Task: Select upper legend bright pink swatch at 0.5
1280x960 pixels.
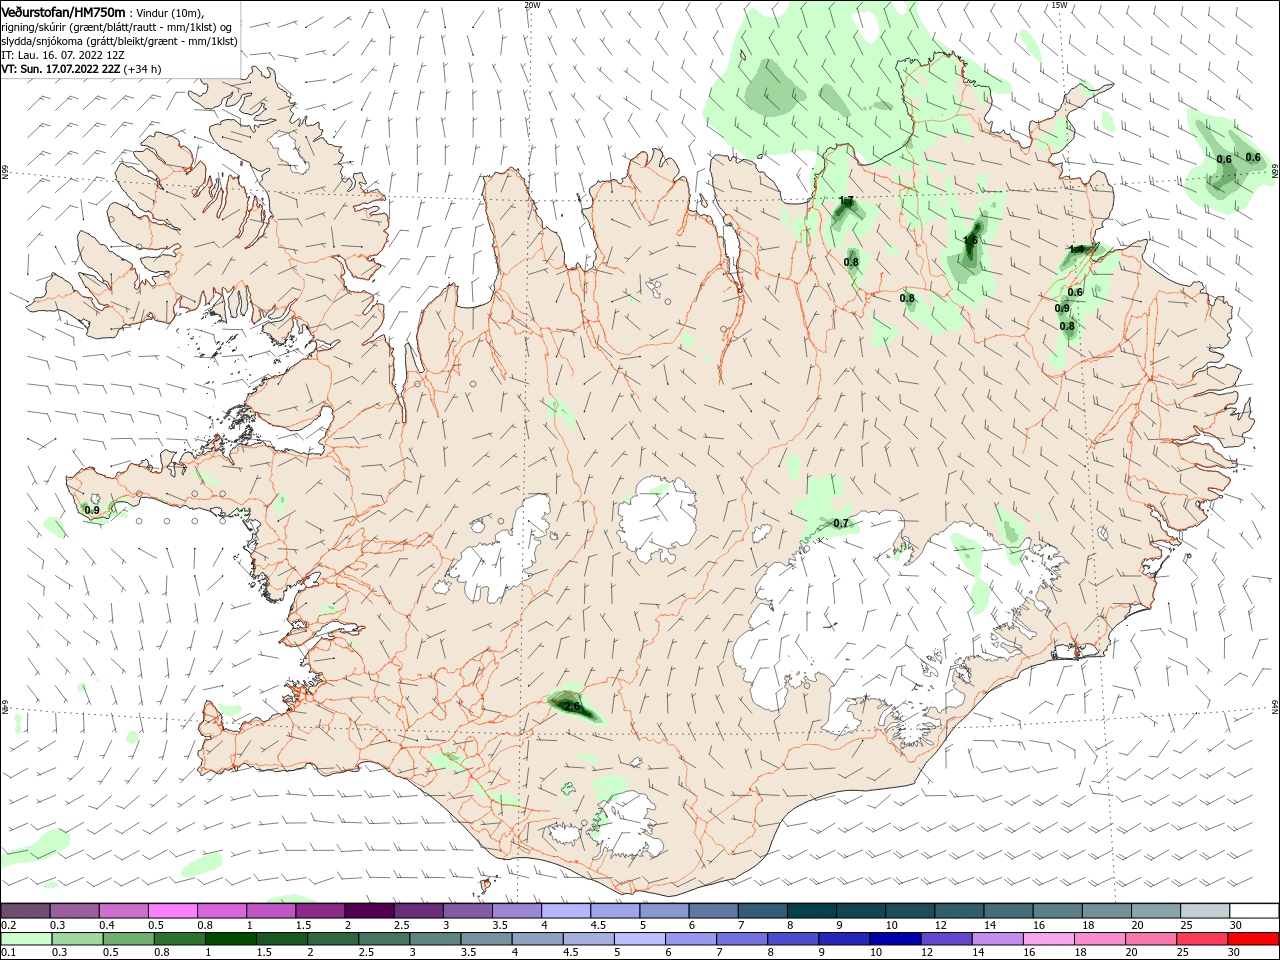Action: point(172,911)
